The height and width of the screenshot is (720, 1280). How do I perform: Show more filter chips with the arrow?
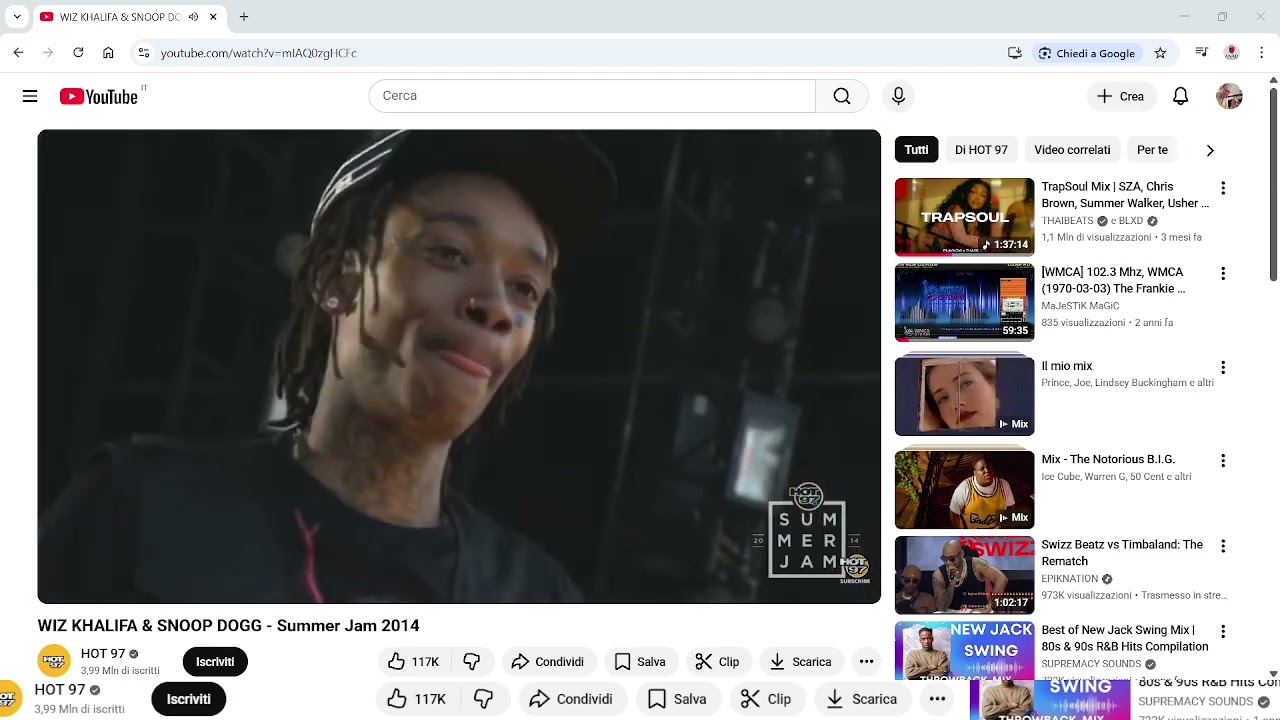(1210, 150)
